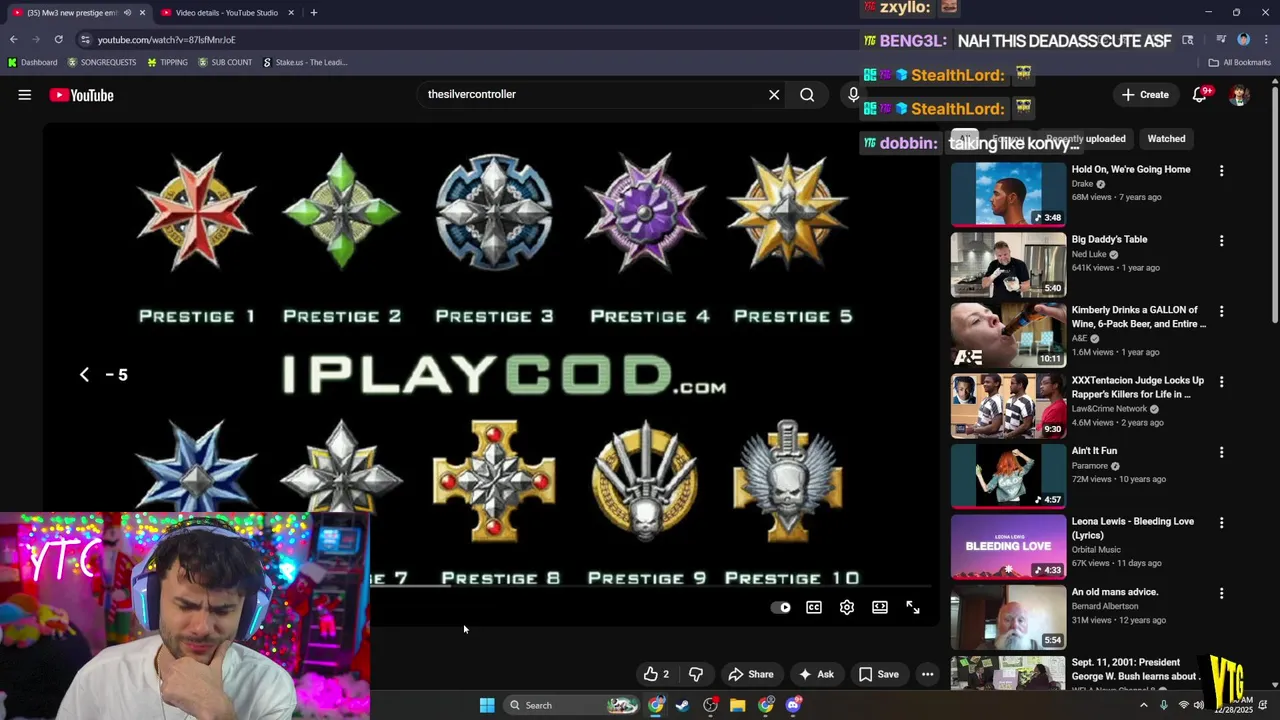
Task: Open options for An old mans advice
Action: [x=1221, y=594]
